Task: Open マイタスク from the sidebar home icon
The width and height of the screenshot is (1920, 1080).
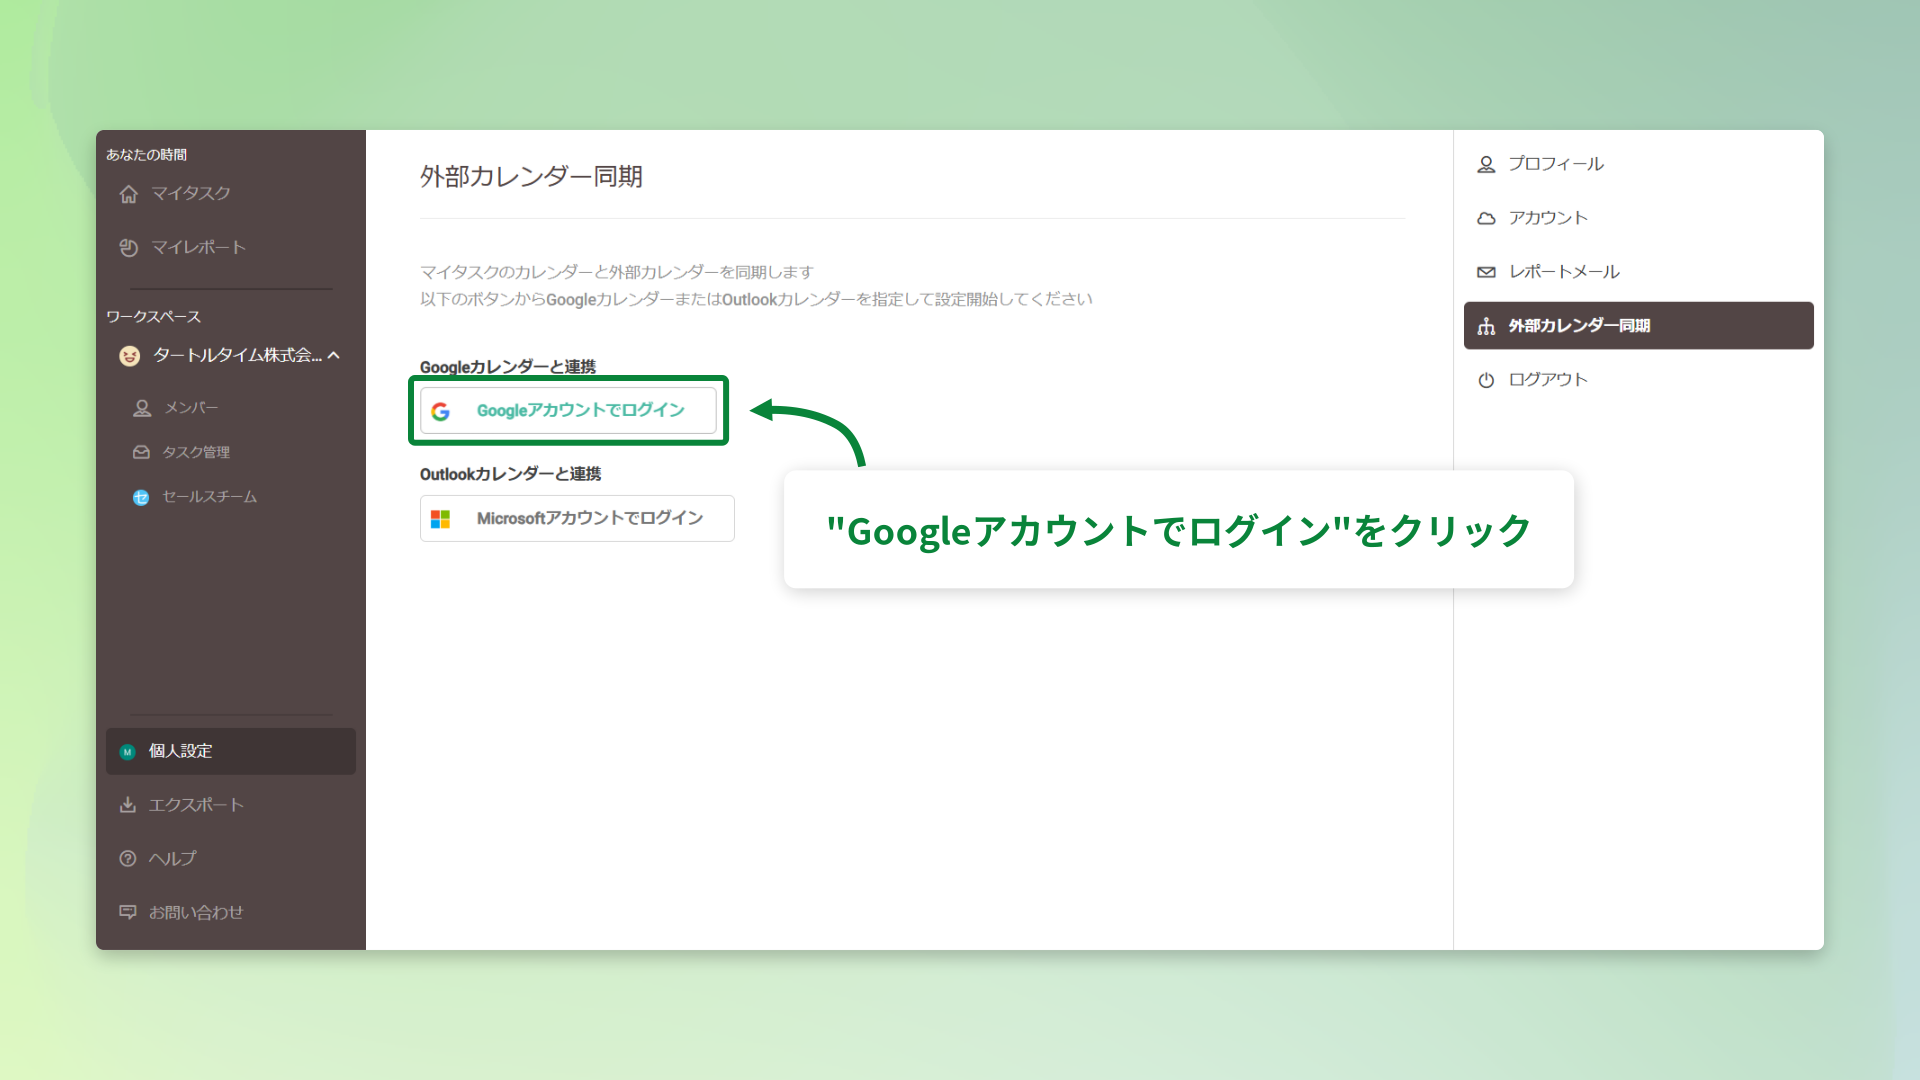Action: point(129,194)
